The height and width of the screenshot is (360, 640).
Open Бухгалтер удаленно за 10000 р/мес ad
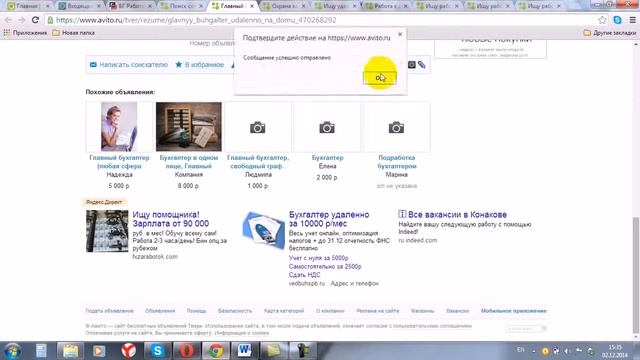coord(329,219)
